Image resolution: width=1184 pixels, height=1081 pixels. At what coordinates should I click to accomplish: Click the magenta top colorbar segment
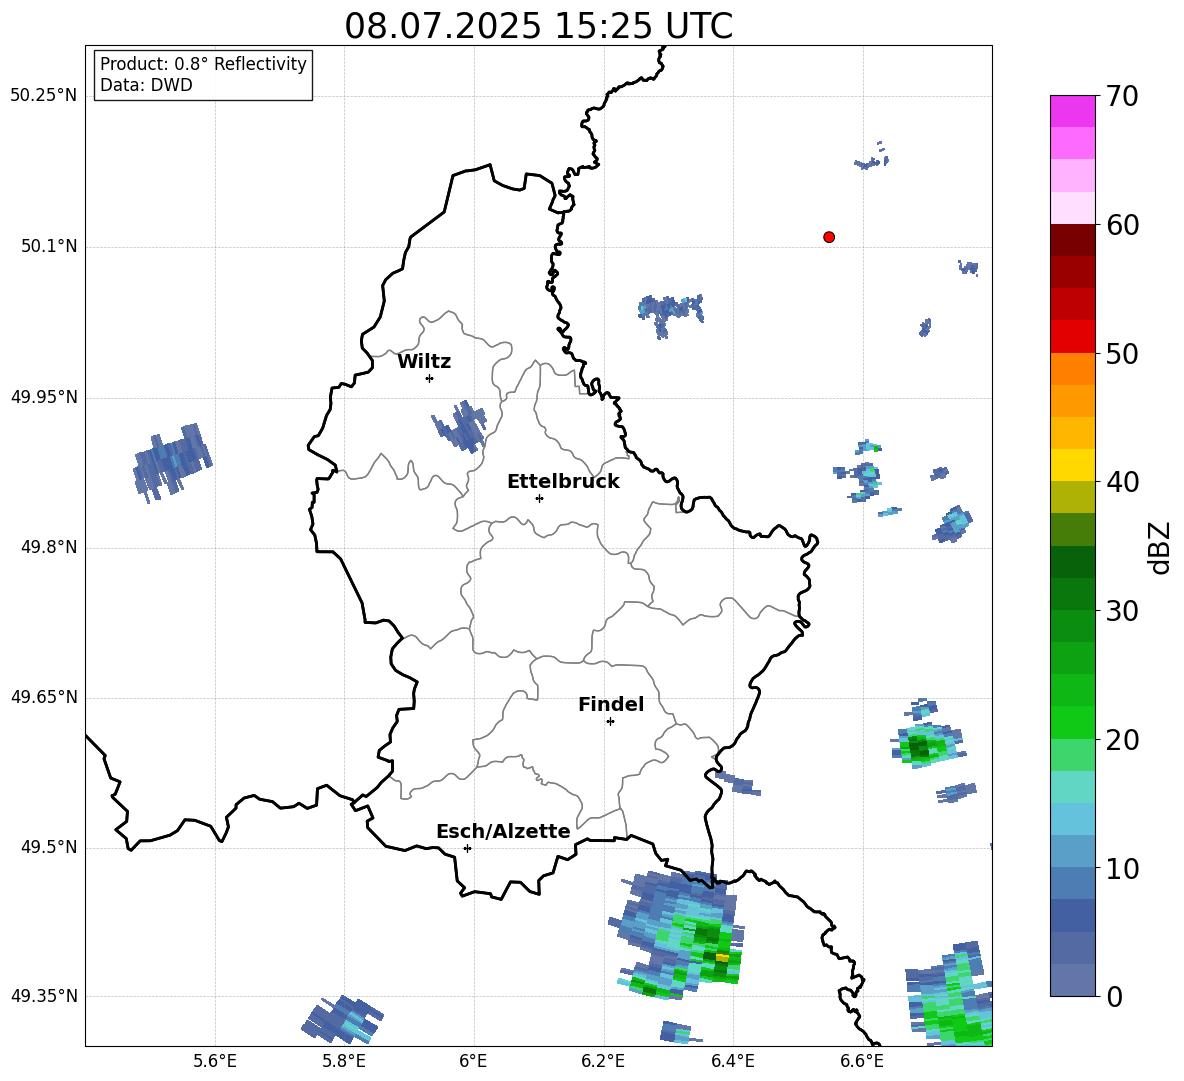click(1072, 112)
